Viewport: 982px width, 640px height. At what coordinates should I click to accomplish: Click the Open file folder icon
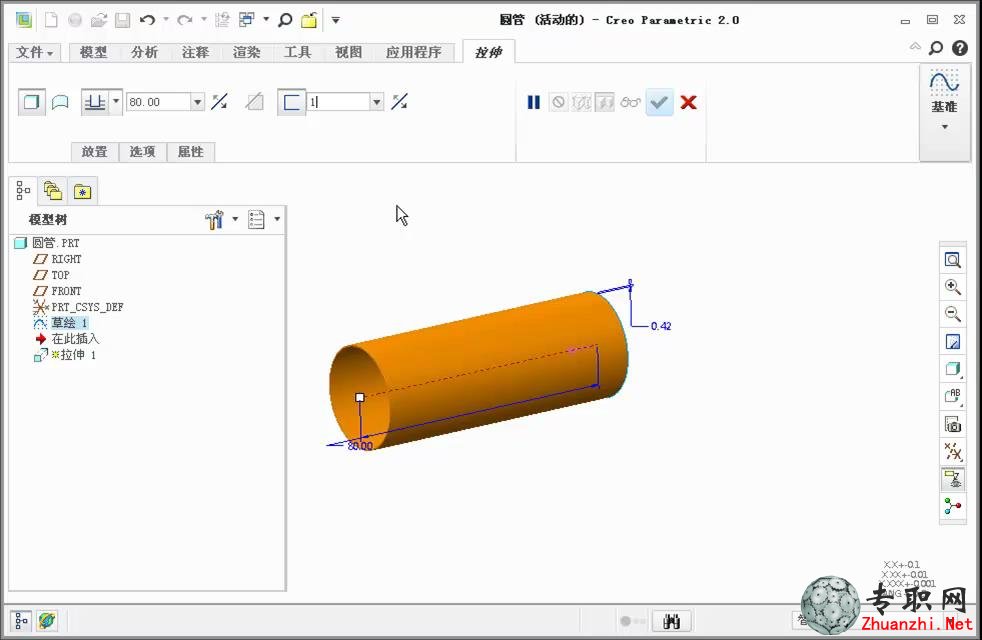[99, 20]
